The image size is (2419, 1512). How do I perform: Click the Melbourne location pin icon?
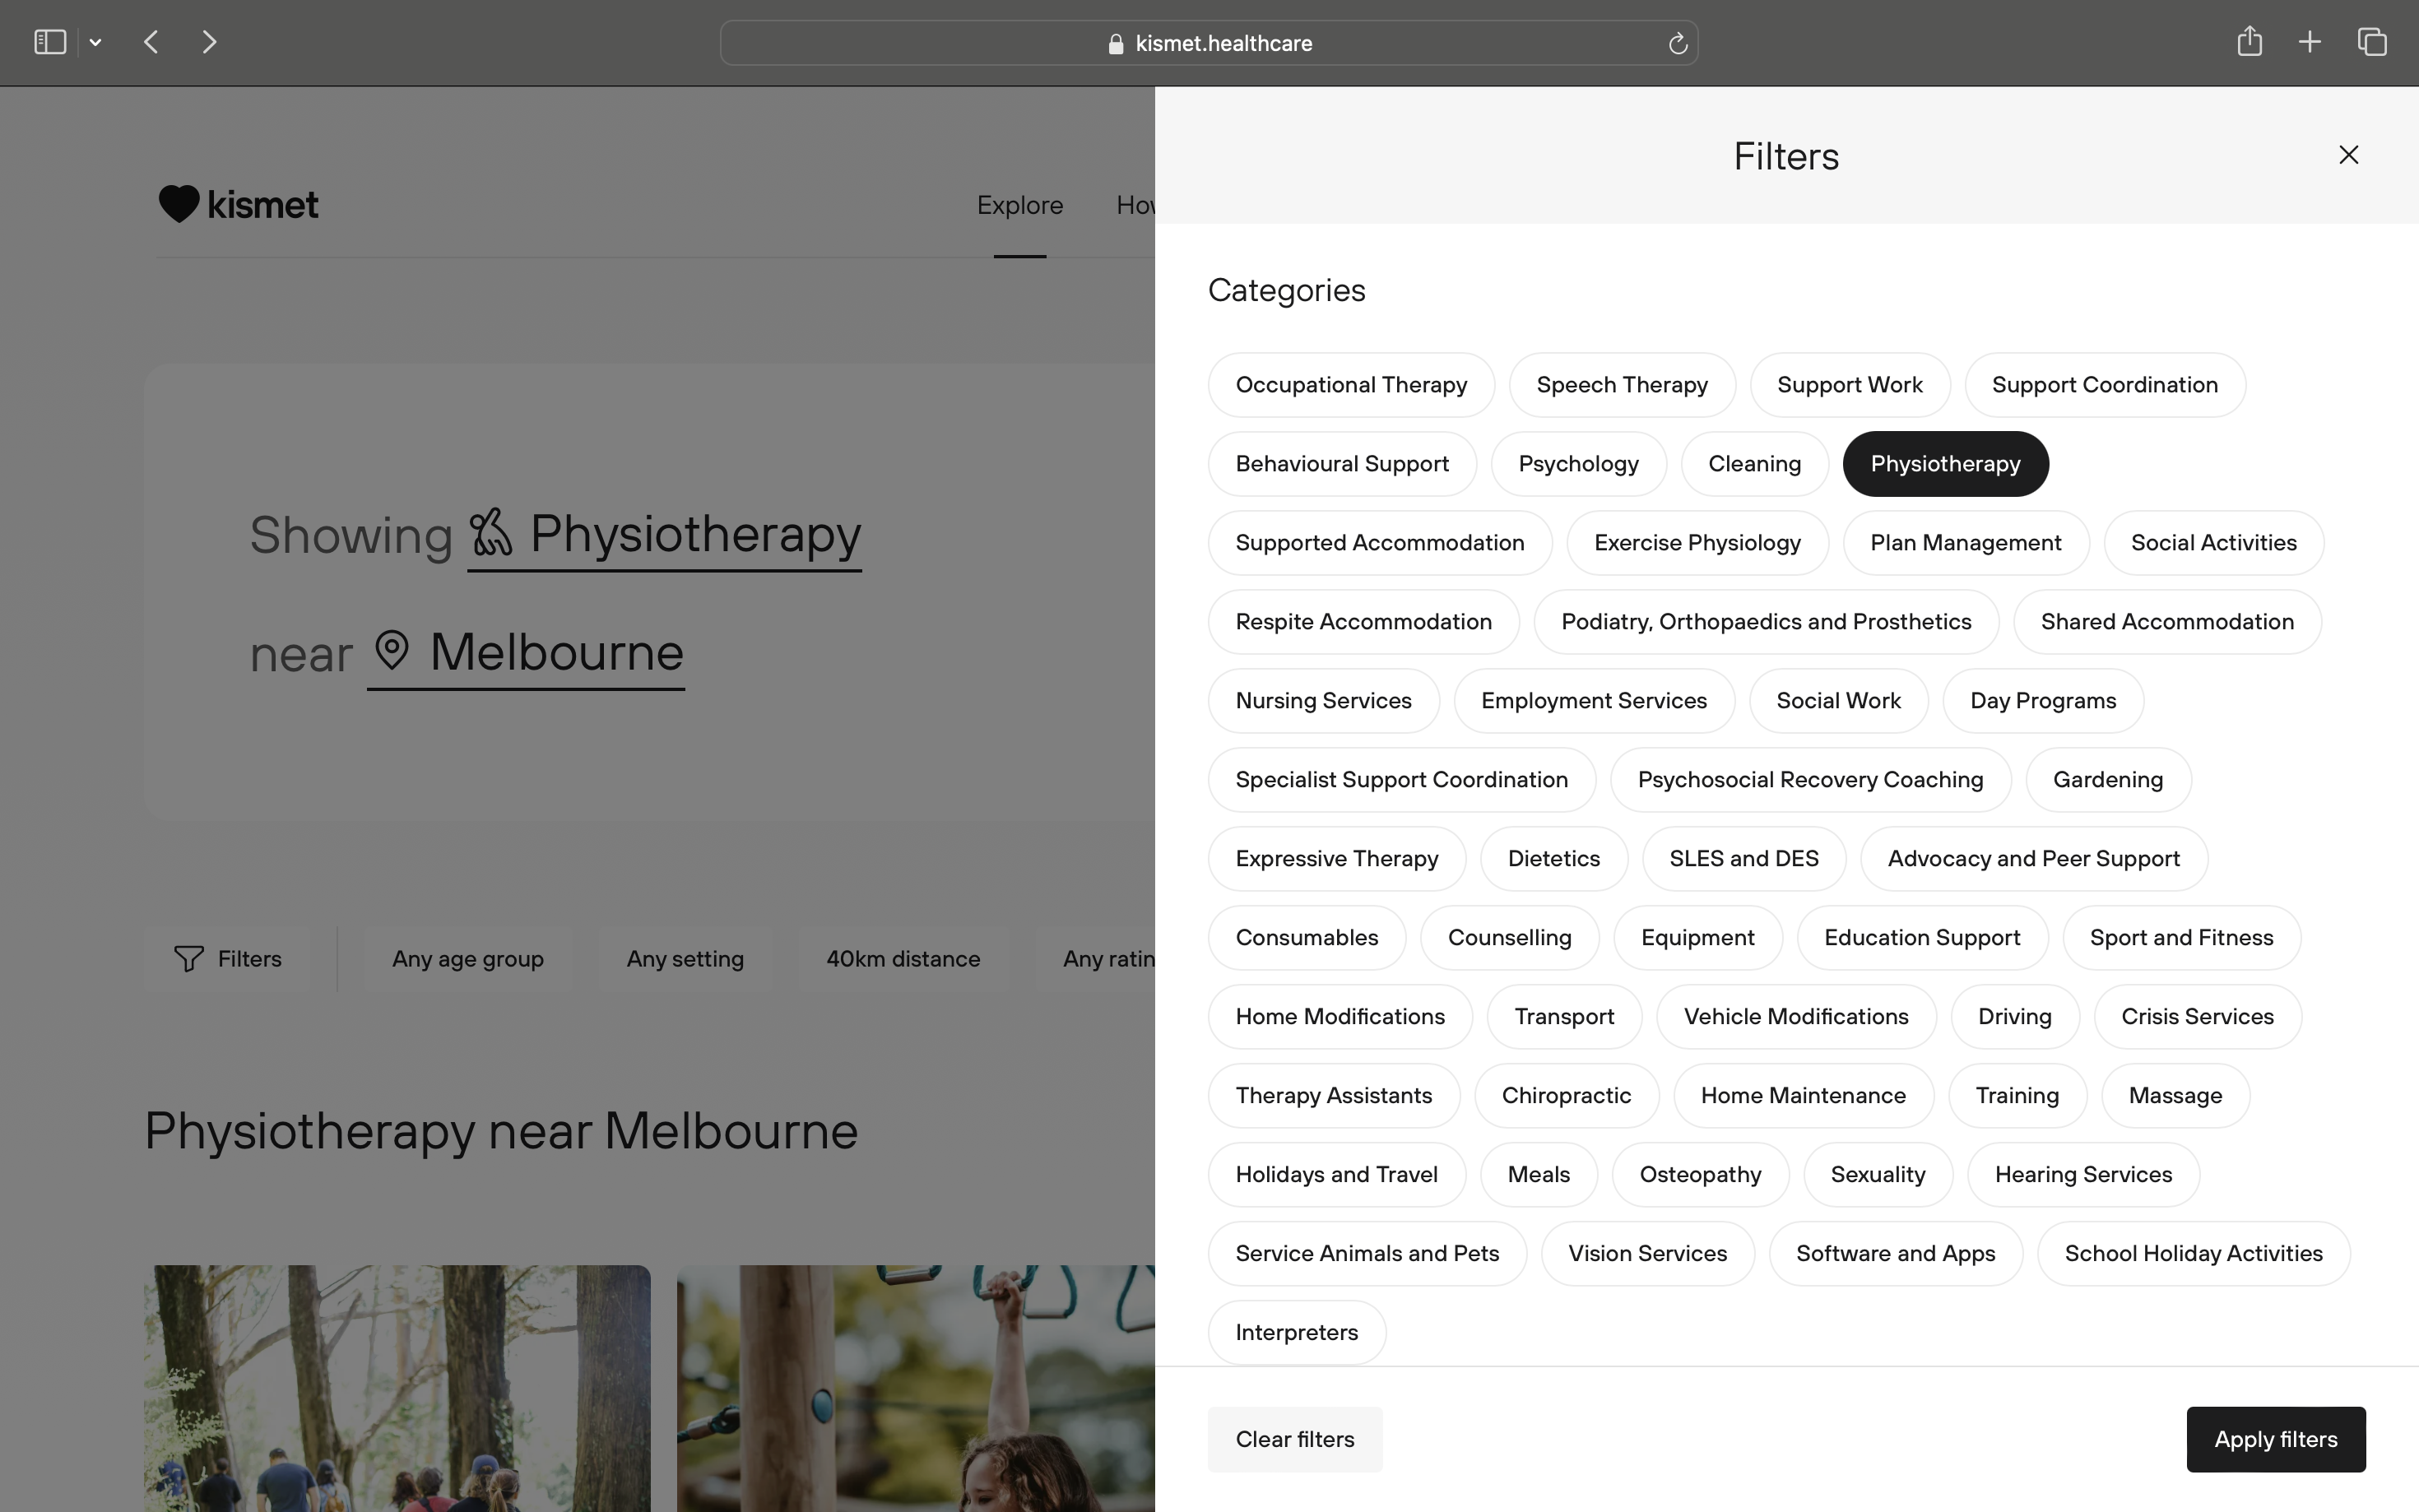coord(392,651)
